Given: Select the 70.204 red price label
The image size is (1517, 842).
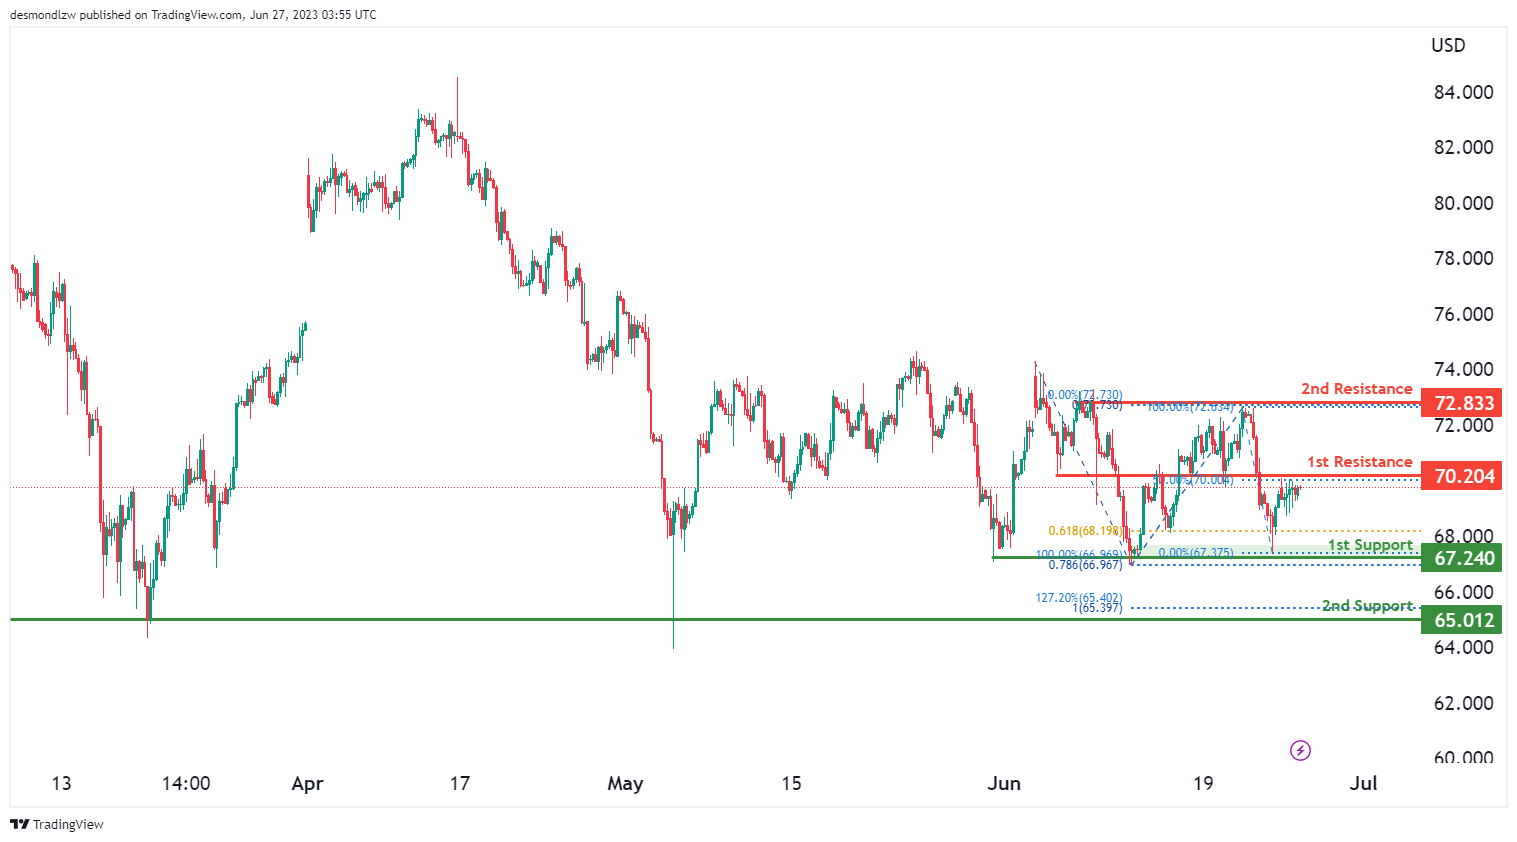Looking at the screenshot, I should pyautogui.click(x=1462, y=476).
